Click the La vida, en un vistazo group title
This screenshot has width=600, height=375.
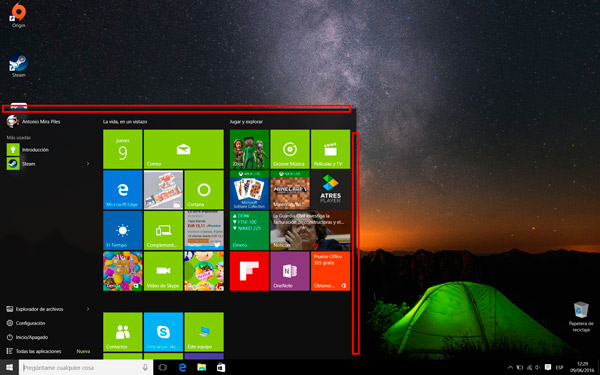125,122
